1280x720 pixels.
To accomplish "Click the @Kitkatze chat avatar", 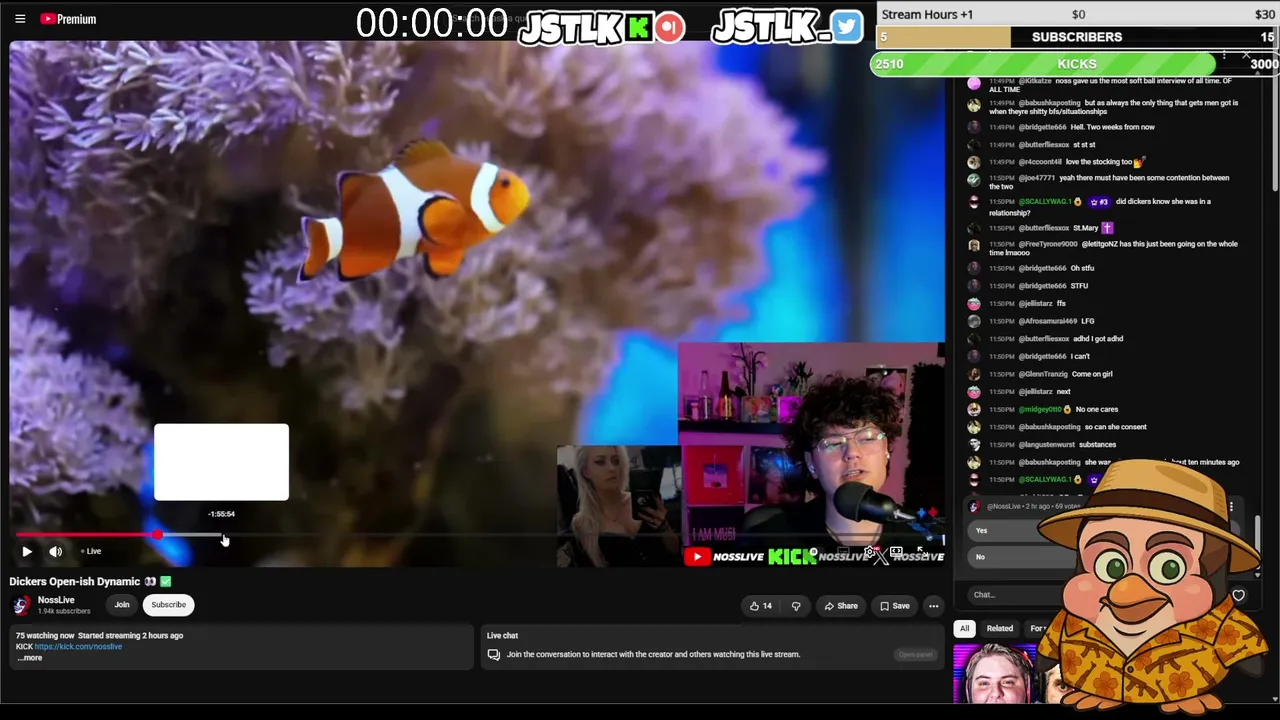I will (974, 84).
